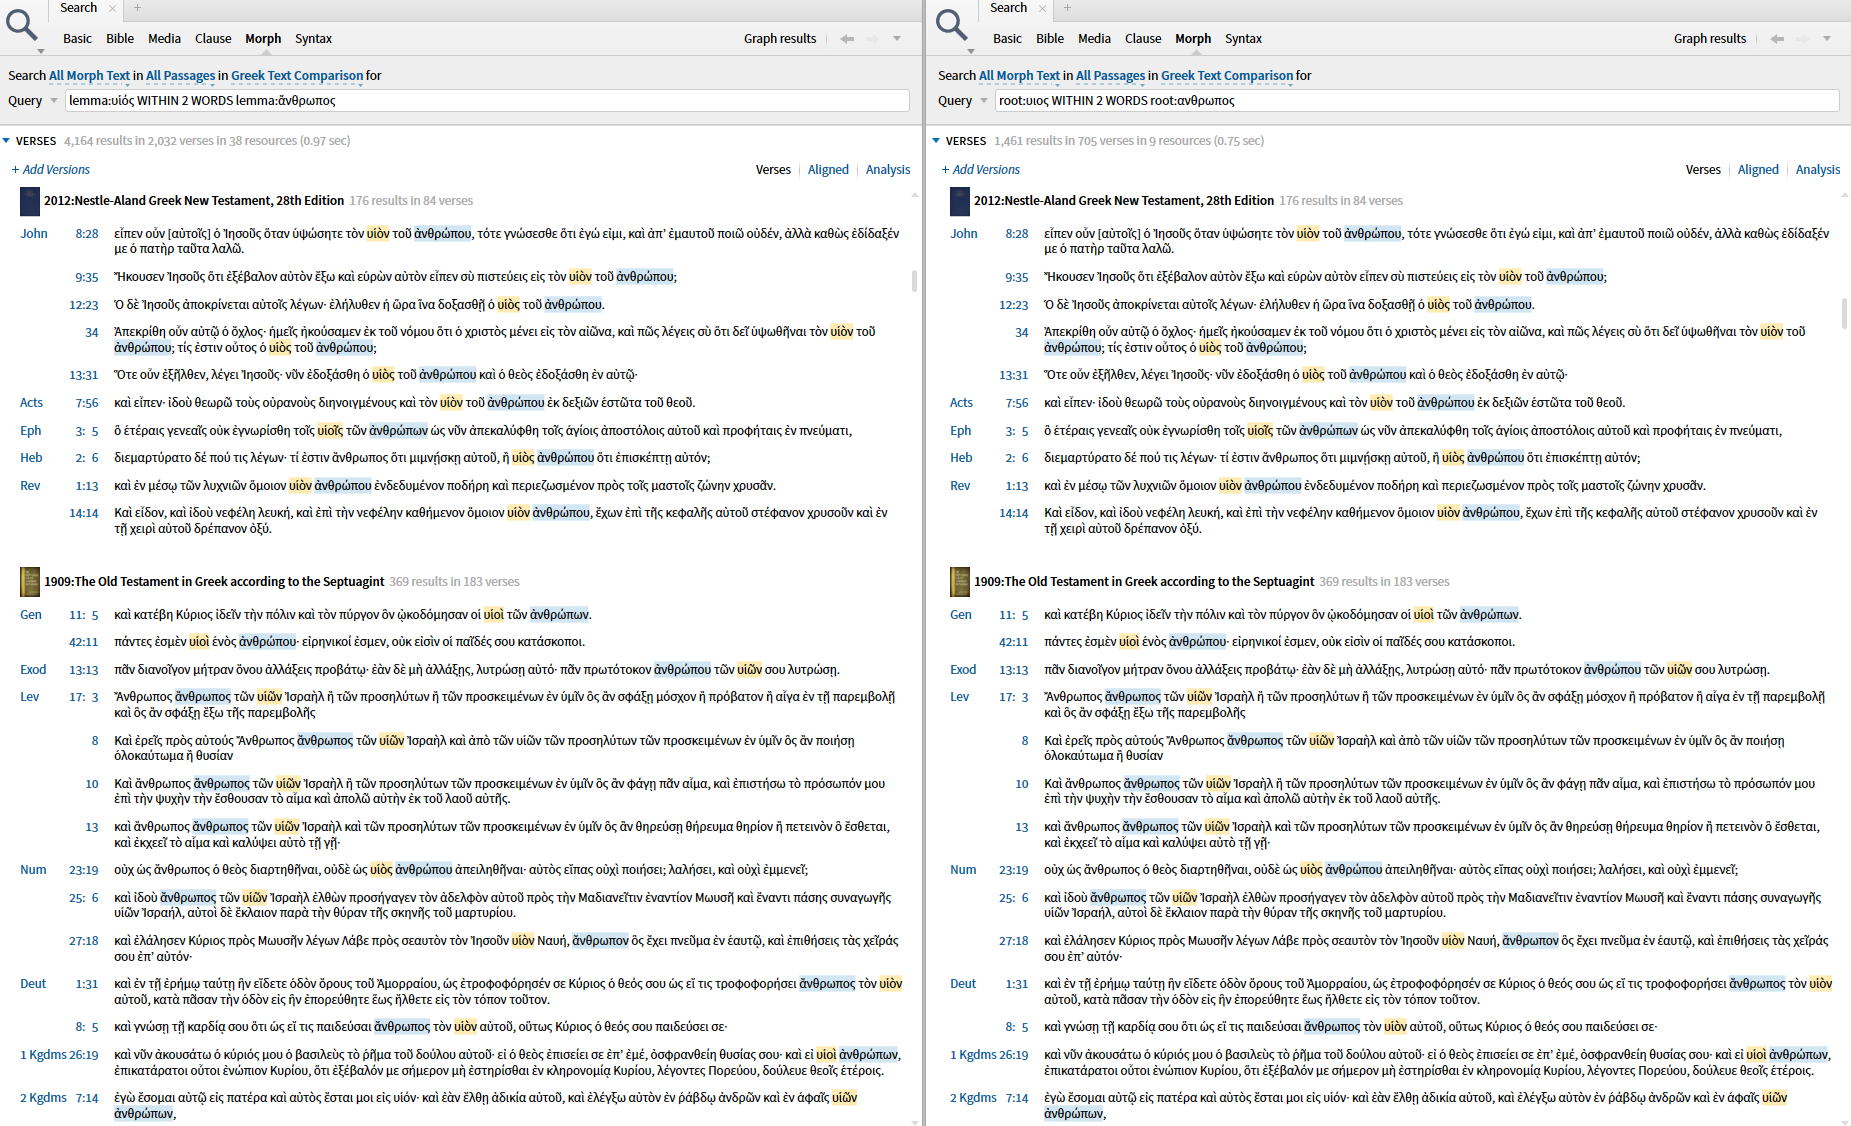Select Media search type in left panel

(164, 39)
